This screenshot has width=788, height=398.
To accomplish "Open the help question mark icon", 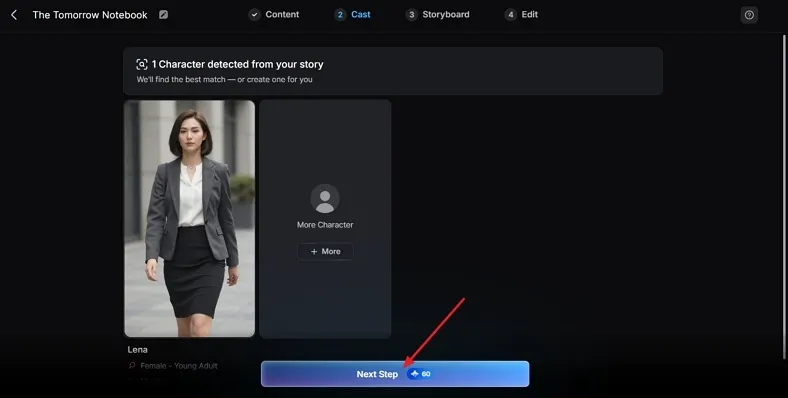I will pyautogui.click(x=749, y=15).
